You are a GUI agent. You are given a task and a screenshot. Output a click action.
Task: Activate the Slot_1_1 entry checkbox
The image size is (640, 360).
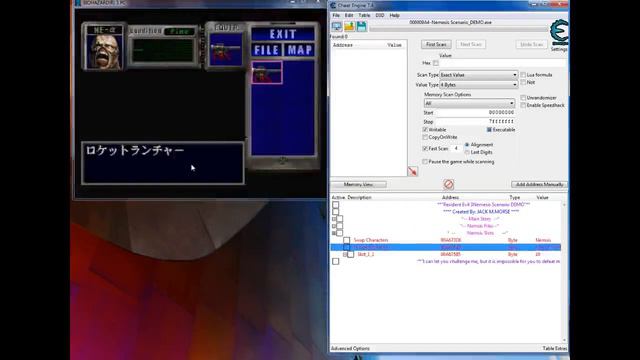[x=351, y=254]
